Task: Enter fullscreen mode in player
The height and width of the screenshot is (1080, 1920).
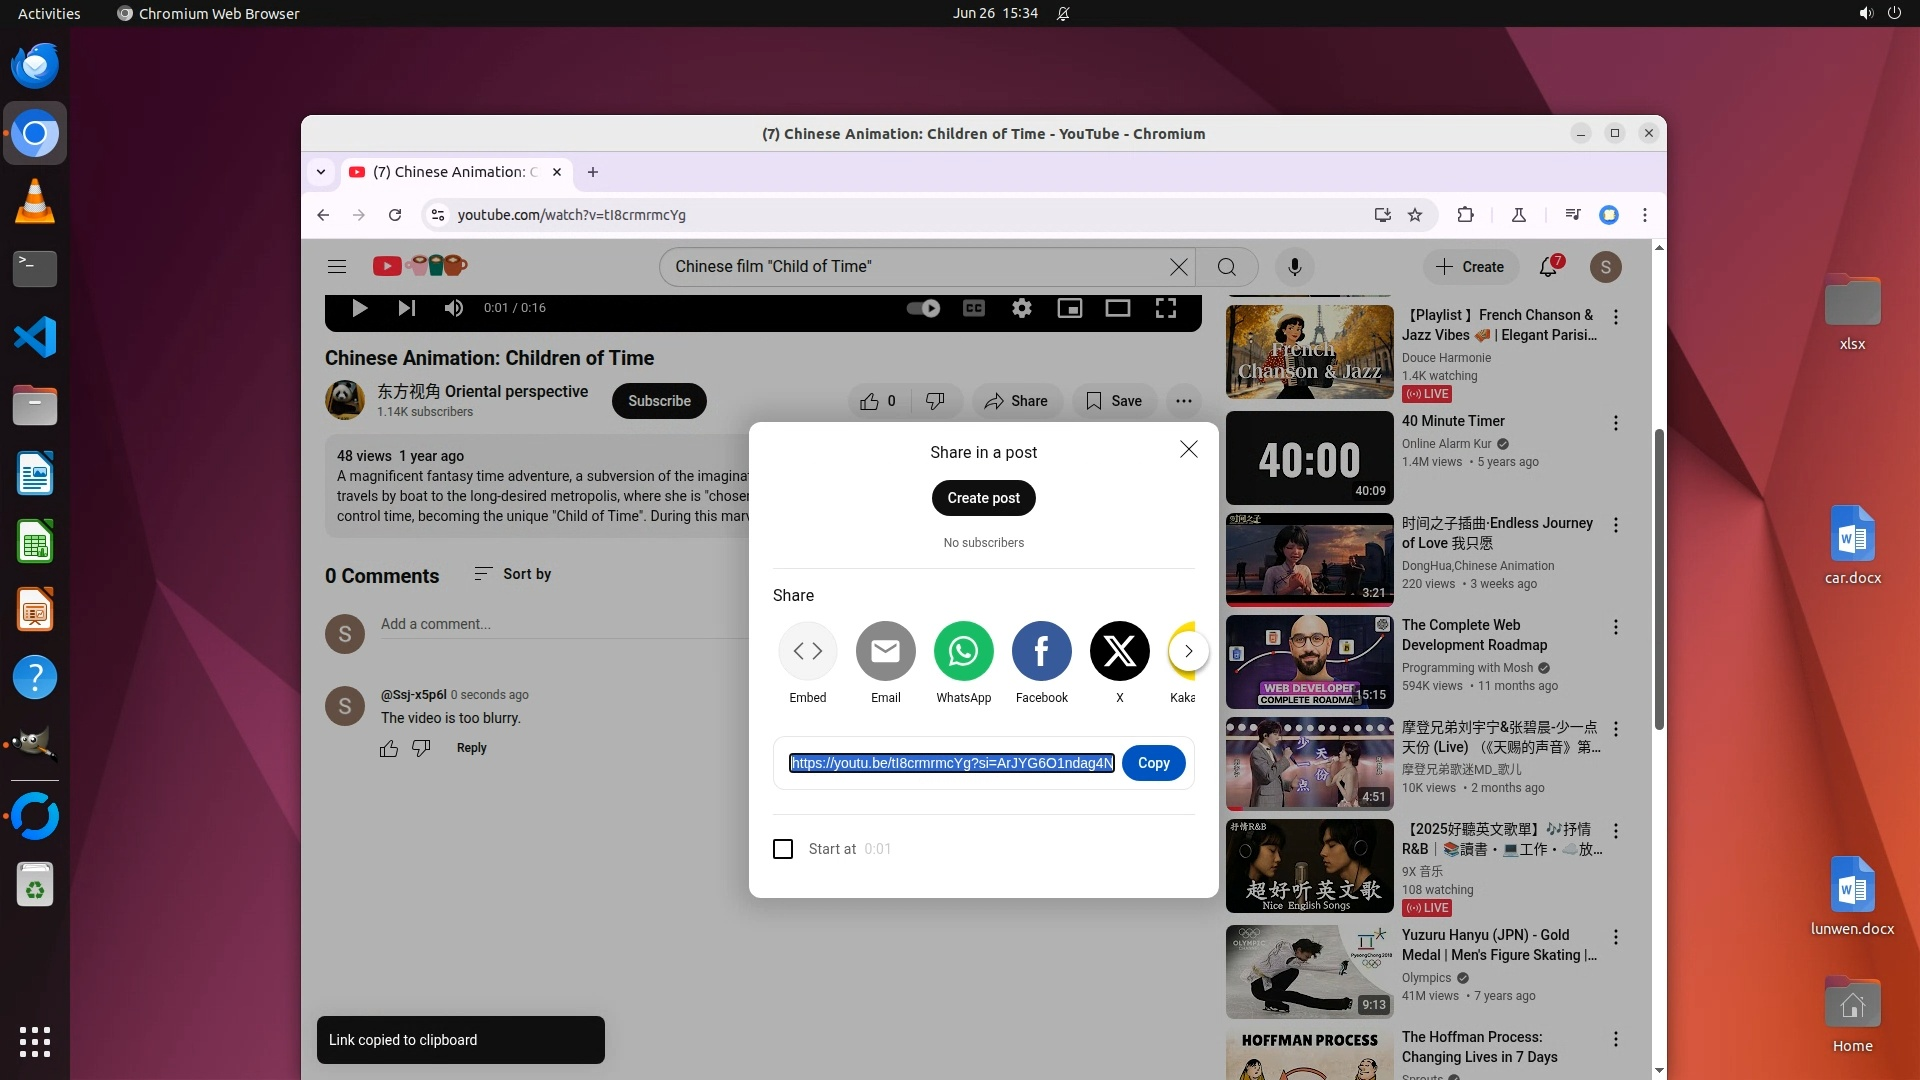Action: click(x=1166, y=308)
